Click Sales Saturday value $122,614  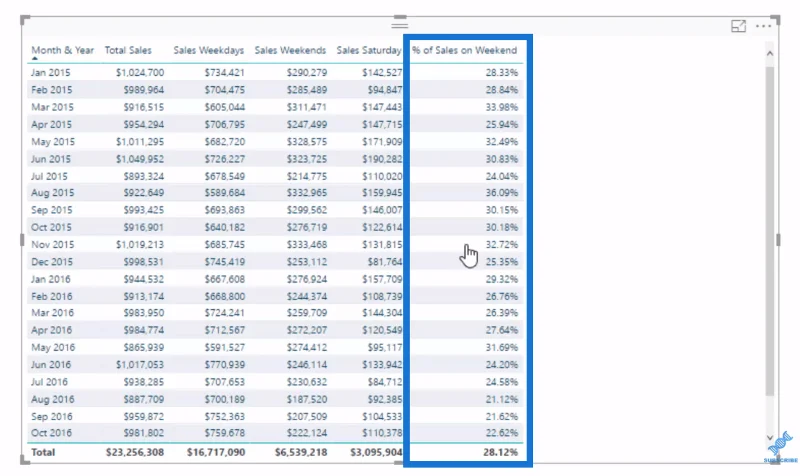click(382, 228)
